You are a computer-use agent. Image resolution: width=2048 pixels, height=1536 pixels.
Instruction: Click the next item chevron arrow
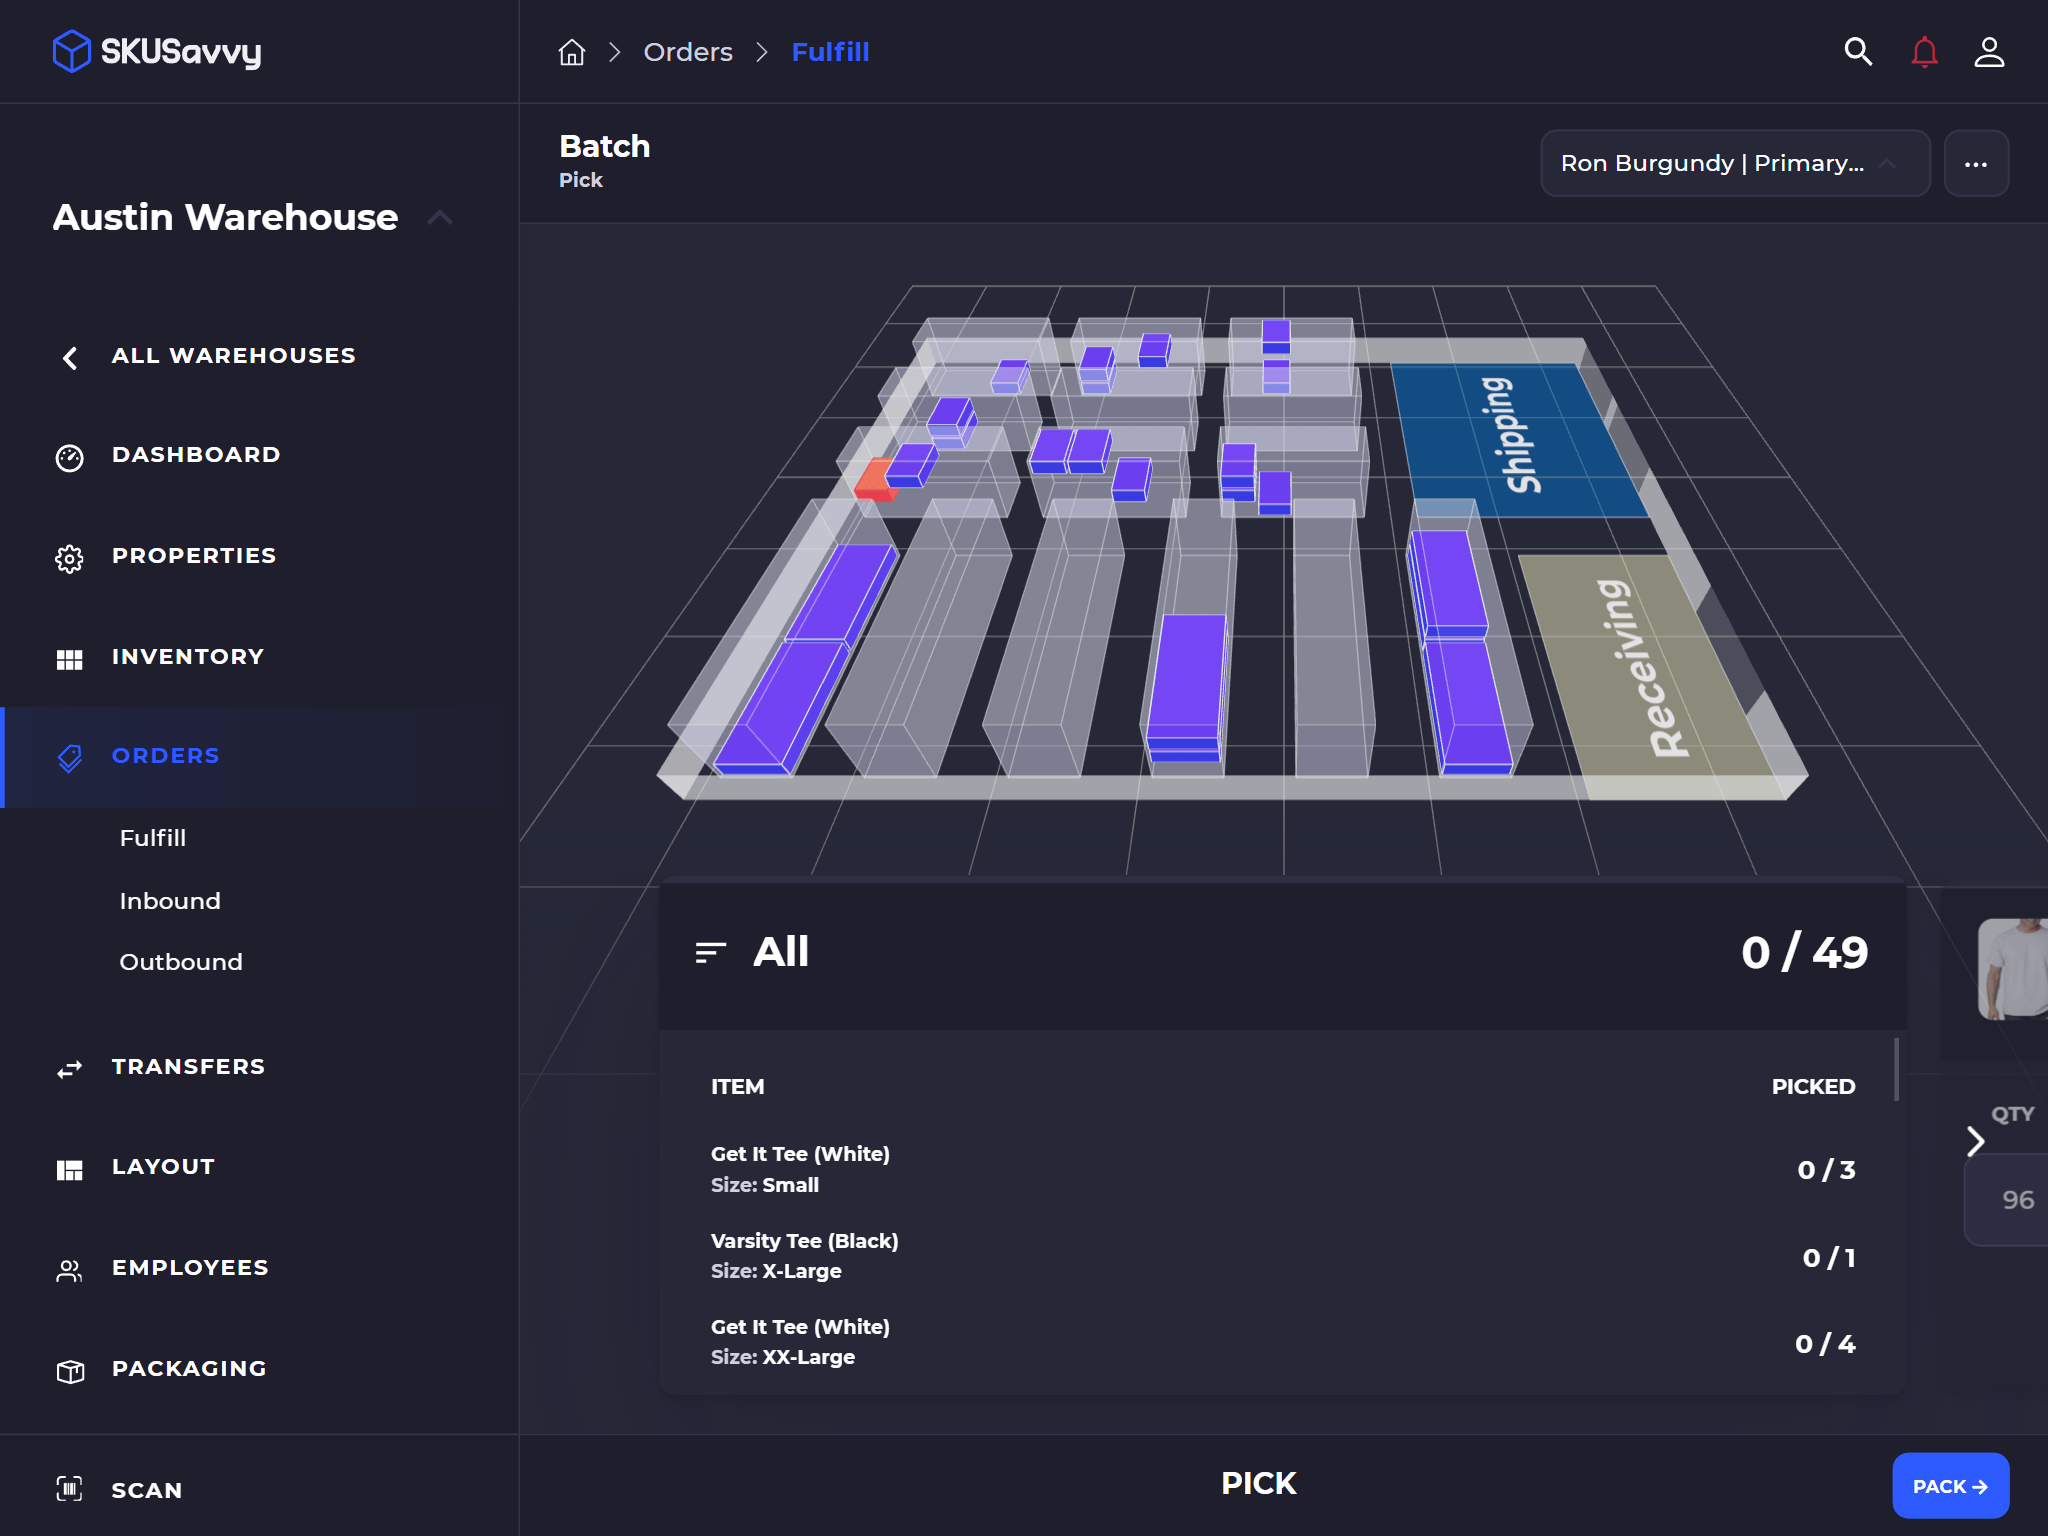tap(1974, 1141)
